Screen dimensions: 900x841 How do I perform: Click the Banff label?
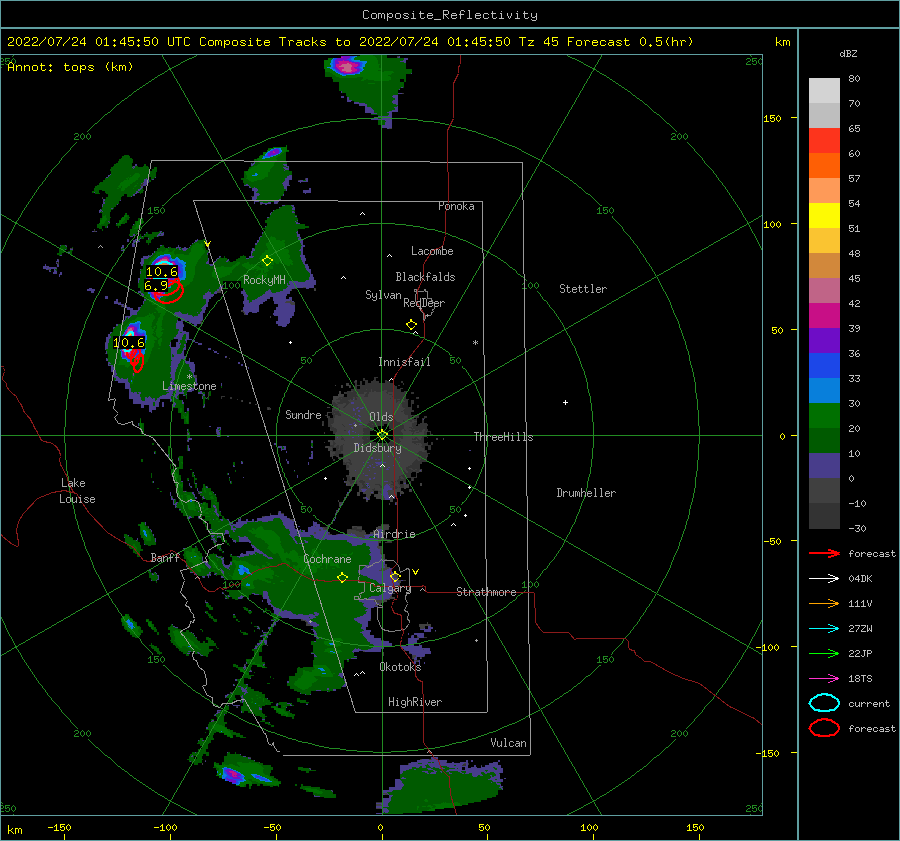(x=165, y=558)
